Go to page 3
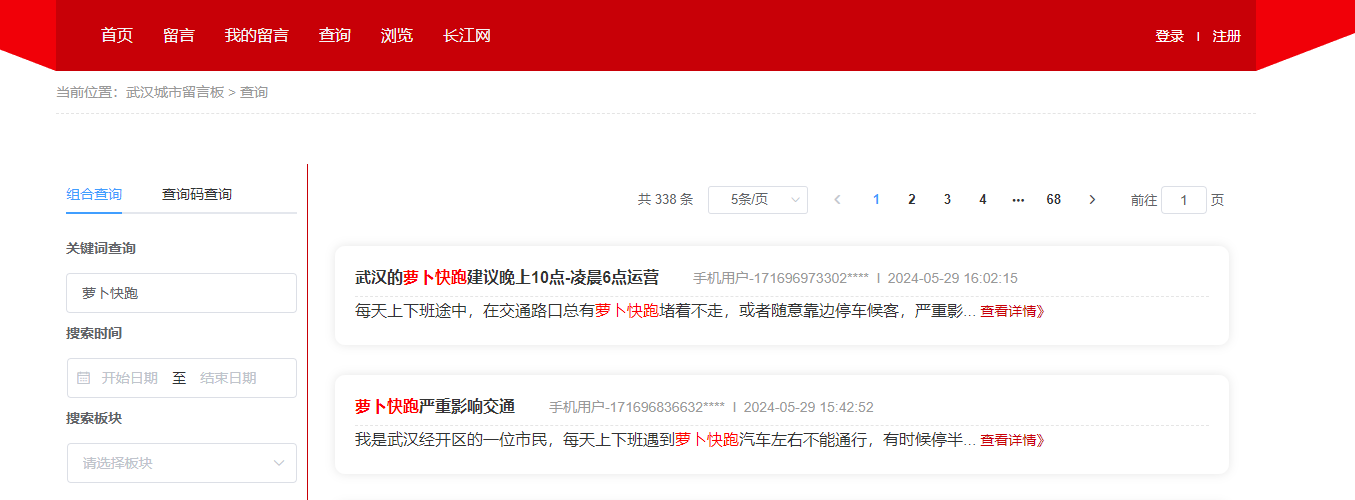 (947, 200)
